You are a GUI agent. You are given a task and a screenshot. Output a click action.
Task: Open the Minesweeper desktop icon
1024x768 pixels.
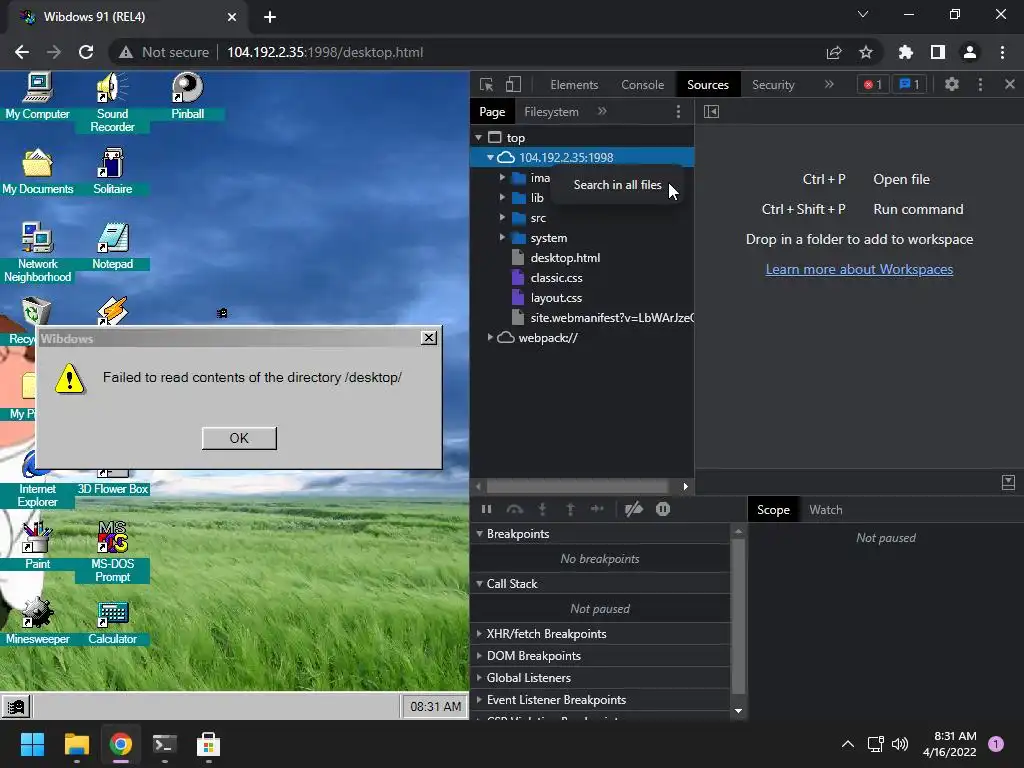(x=37, y=621)
